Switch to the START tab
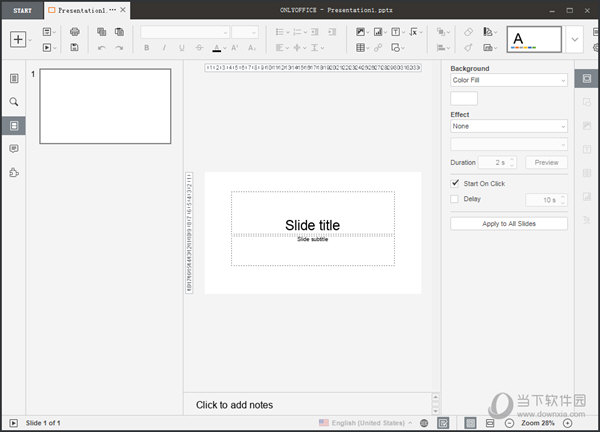The width and height of the screenshot is (600, 432). point(22,10)
